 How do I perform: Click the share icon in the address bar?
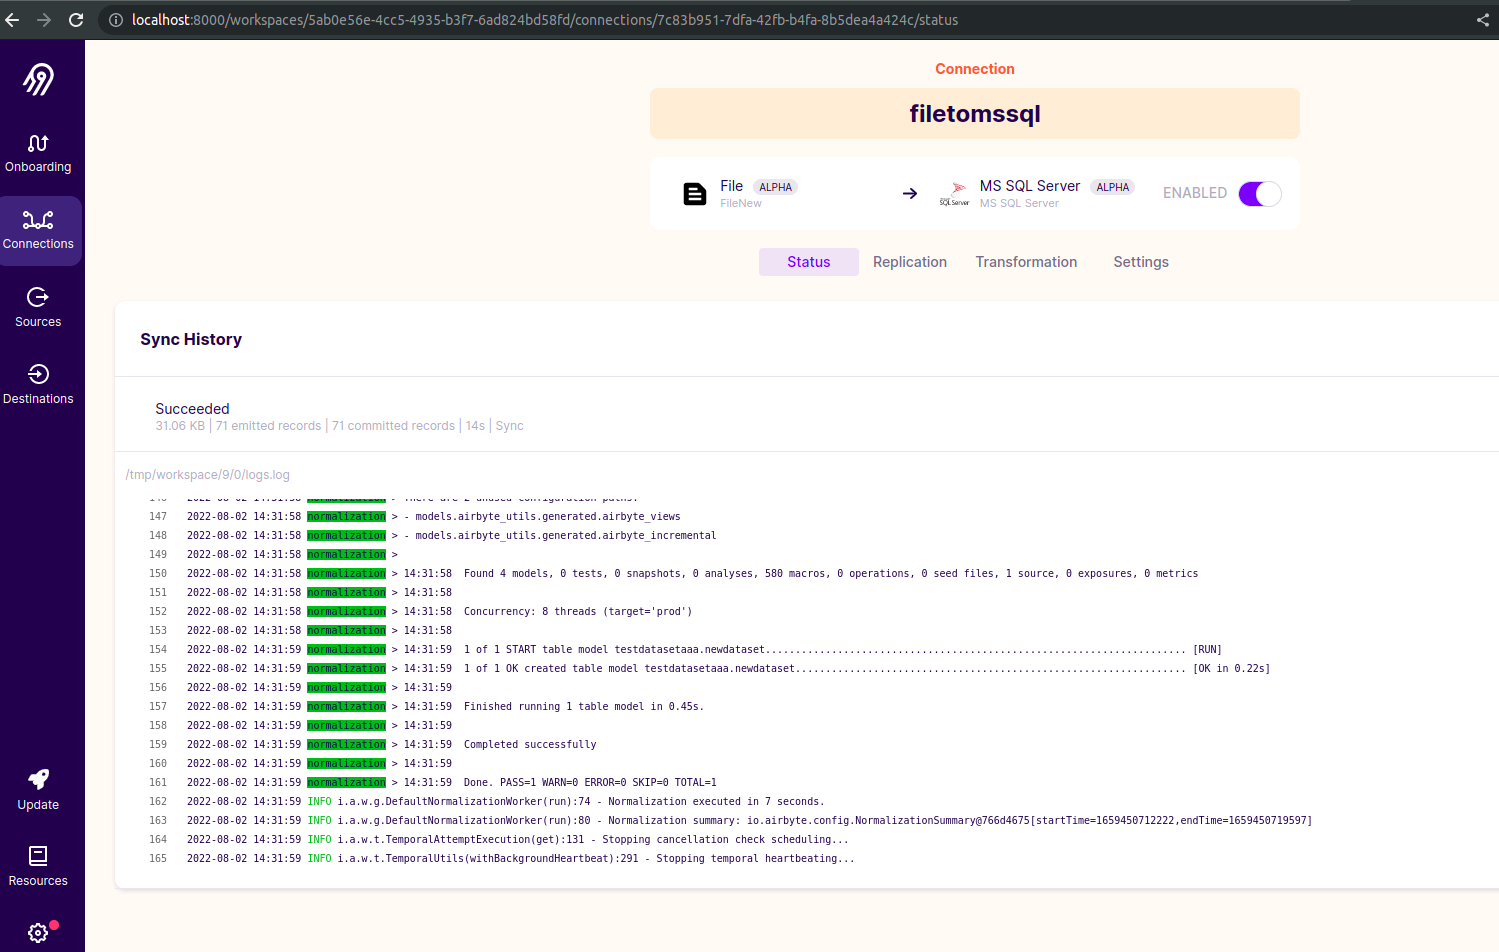1483,20
